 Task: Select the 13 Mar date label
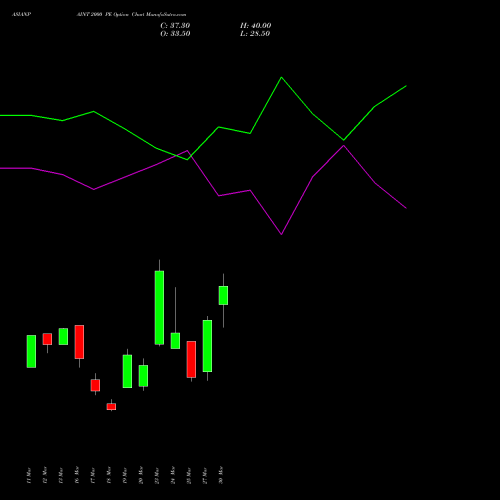61,475
